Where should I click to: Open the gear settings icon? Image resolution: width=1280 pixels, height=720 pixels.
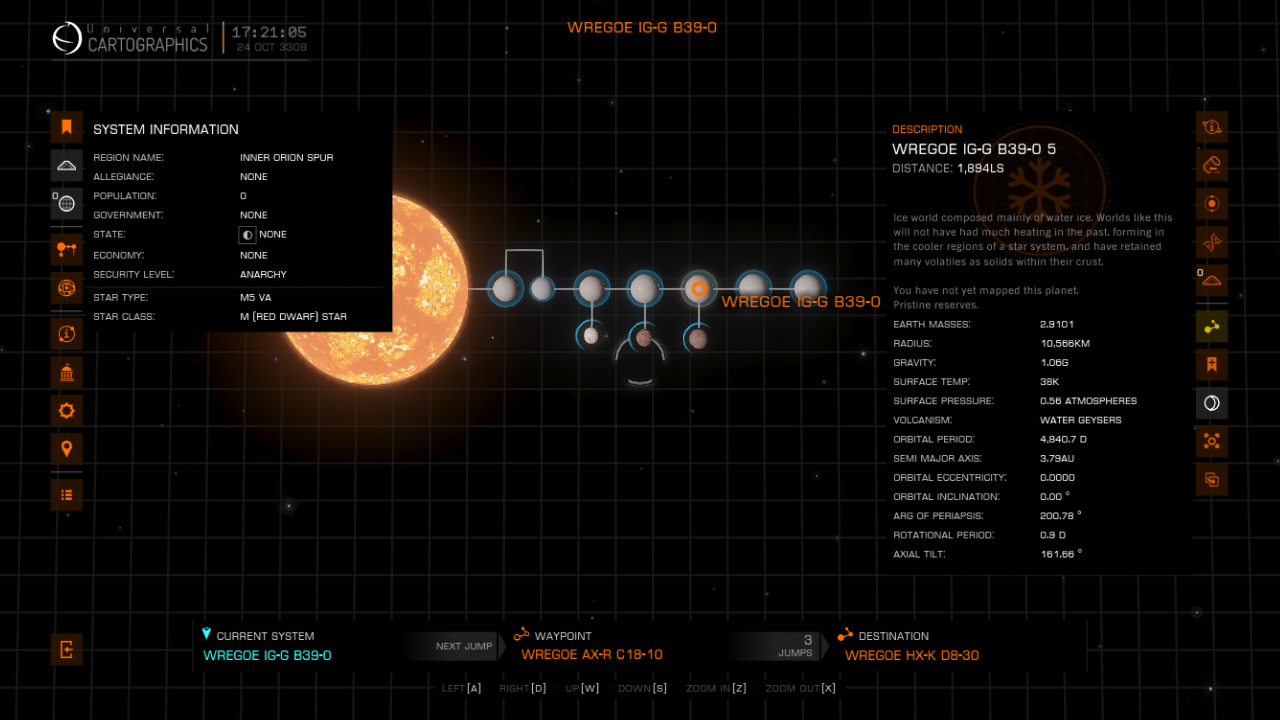[67, 410]
